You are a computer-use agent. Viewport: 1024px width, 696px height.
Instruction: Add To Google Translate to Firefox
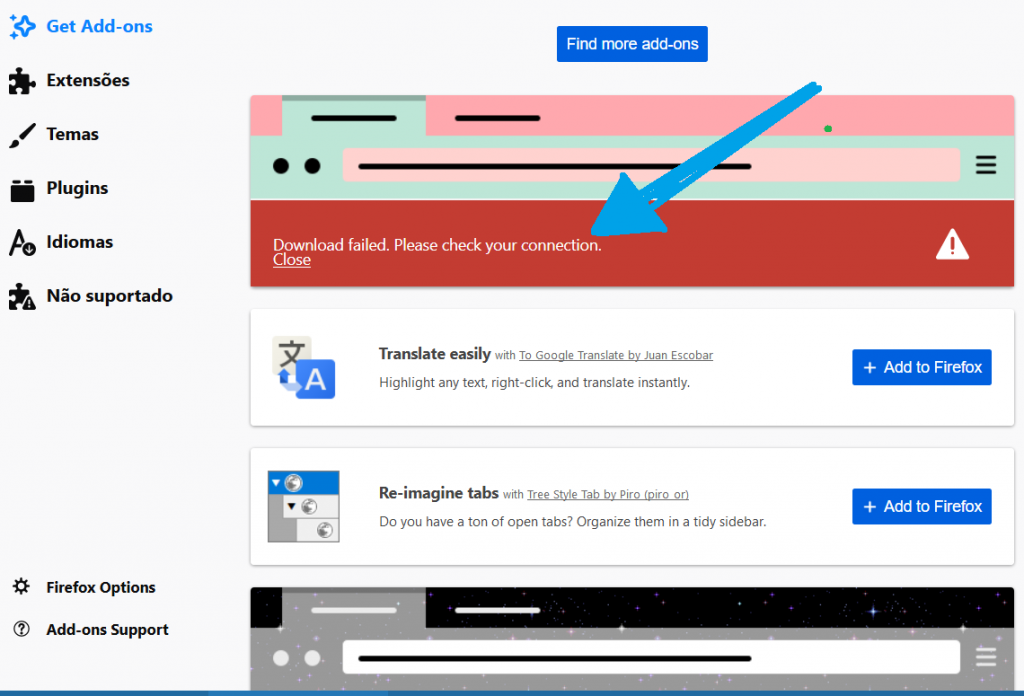pyautogui.click(x=922, y=367)
